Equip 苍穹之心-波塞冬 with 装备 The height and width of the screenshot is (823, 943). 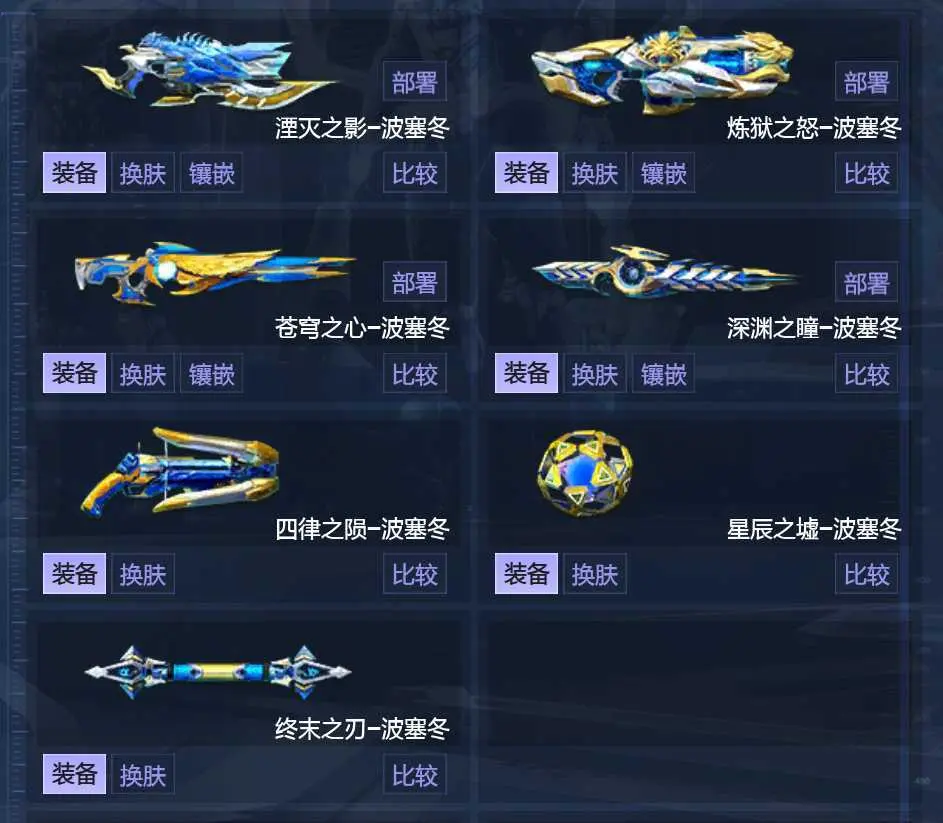point(75,373)
